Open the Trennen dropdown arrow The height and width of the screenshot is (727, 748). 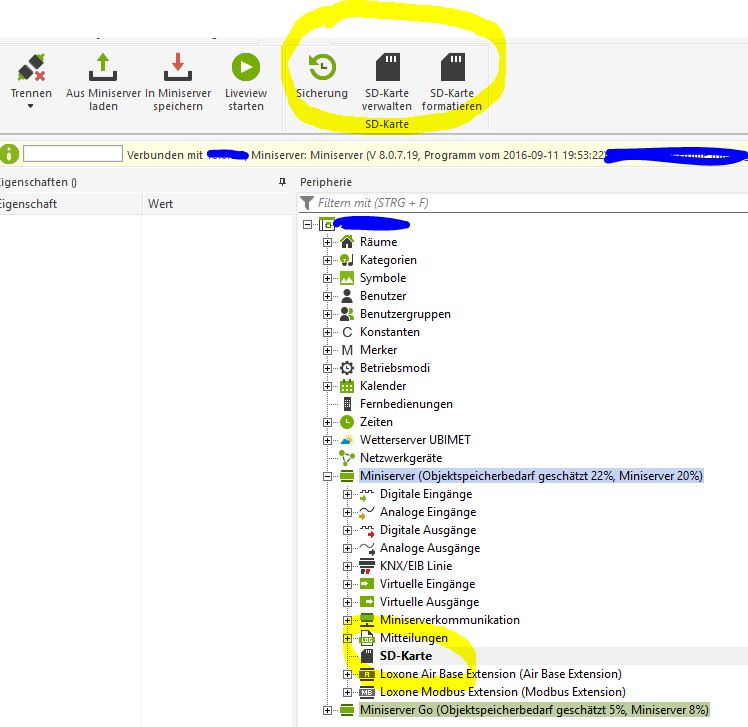point(30,106)
